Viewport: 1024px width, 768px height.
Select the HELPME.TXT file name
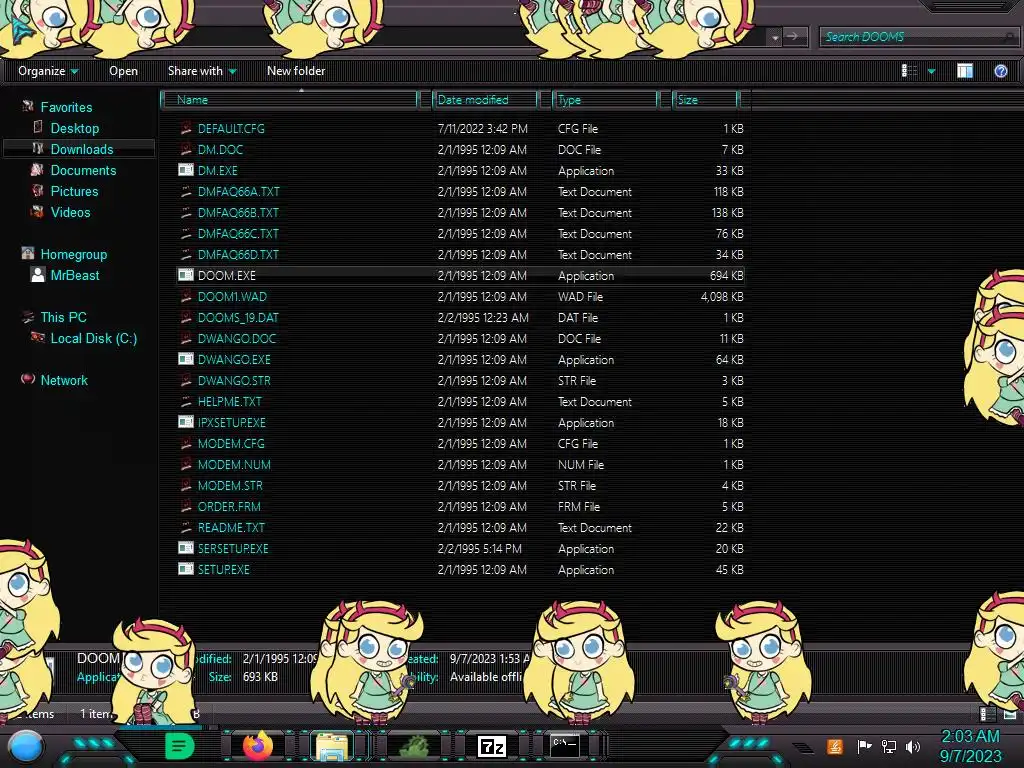point(229,401)
